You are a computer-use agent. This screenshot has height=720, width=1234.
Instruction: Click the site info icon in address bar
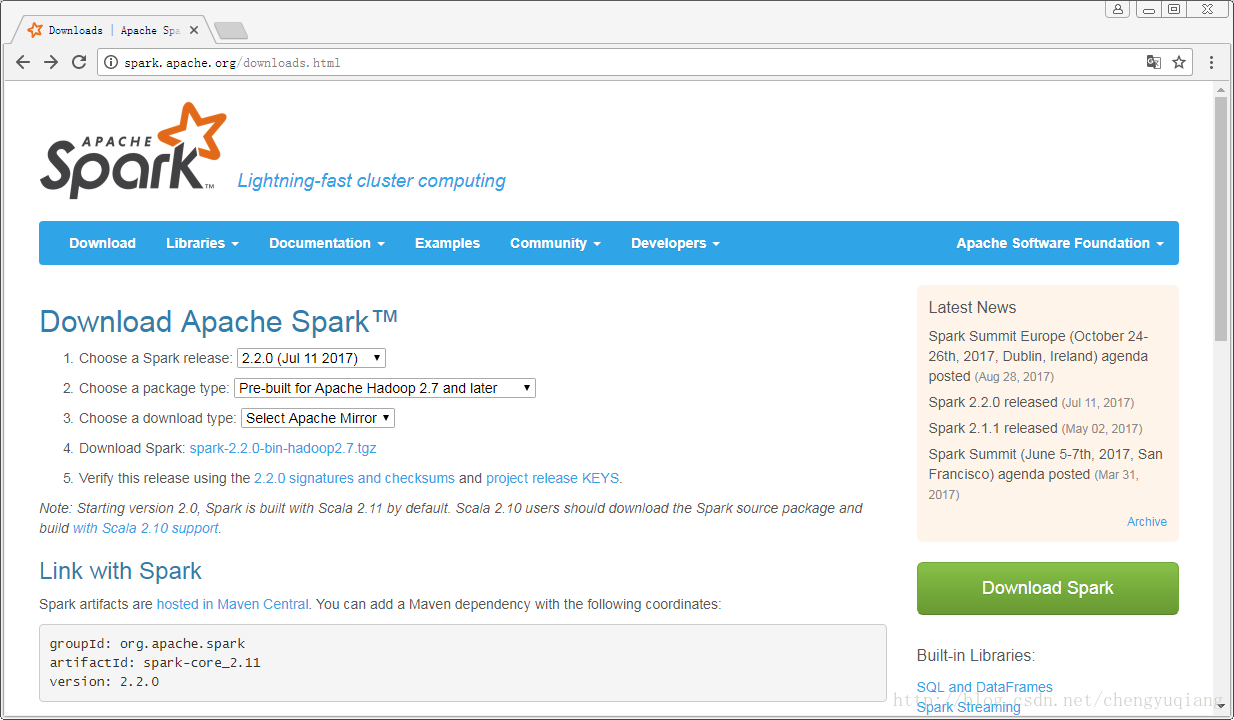tap(112, 62)
